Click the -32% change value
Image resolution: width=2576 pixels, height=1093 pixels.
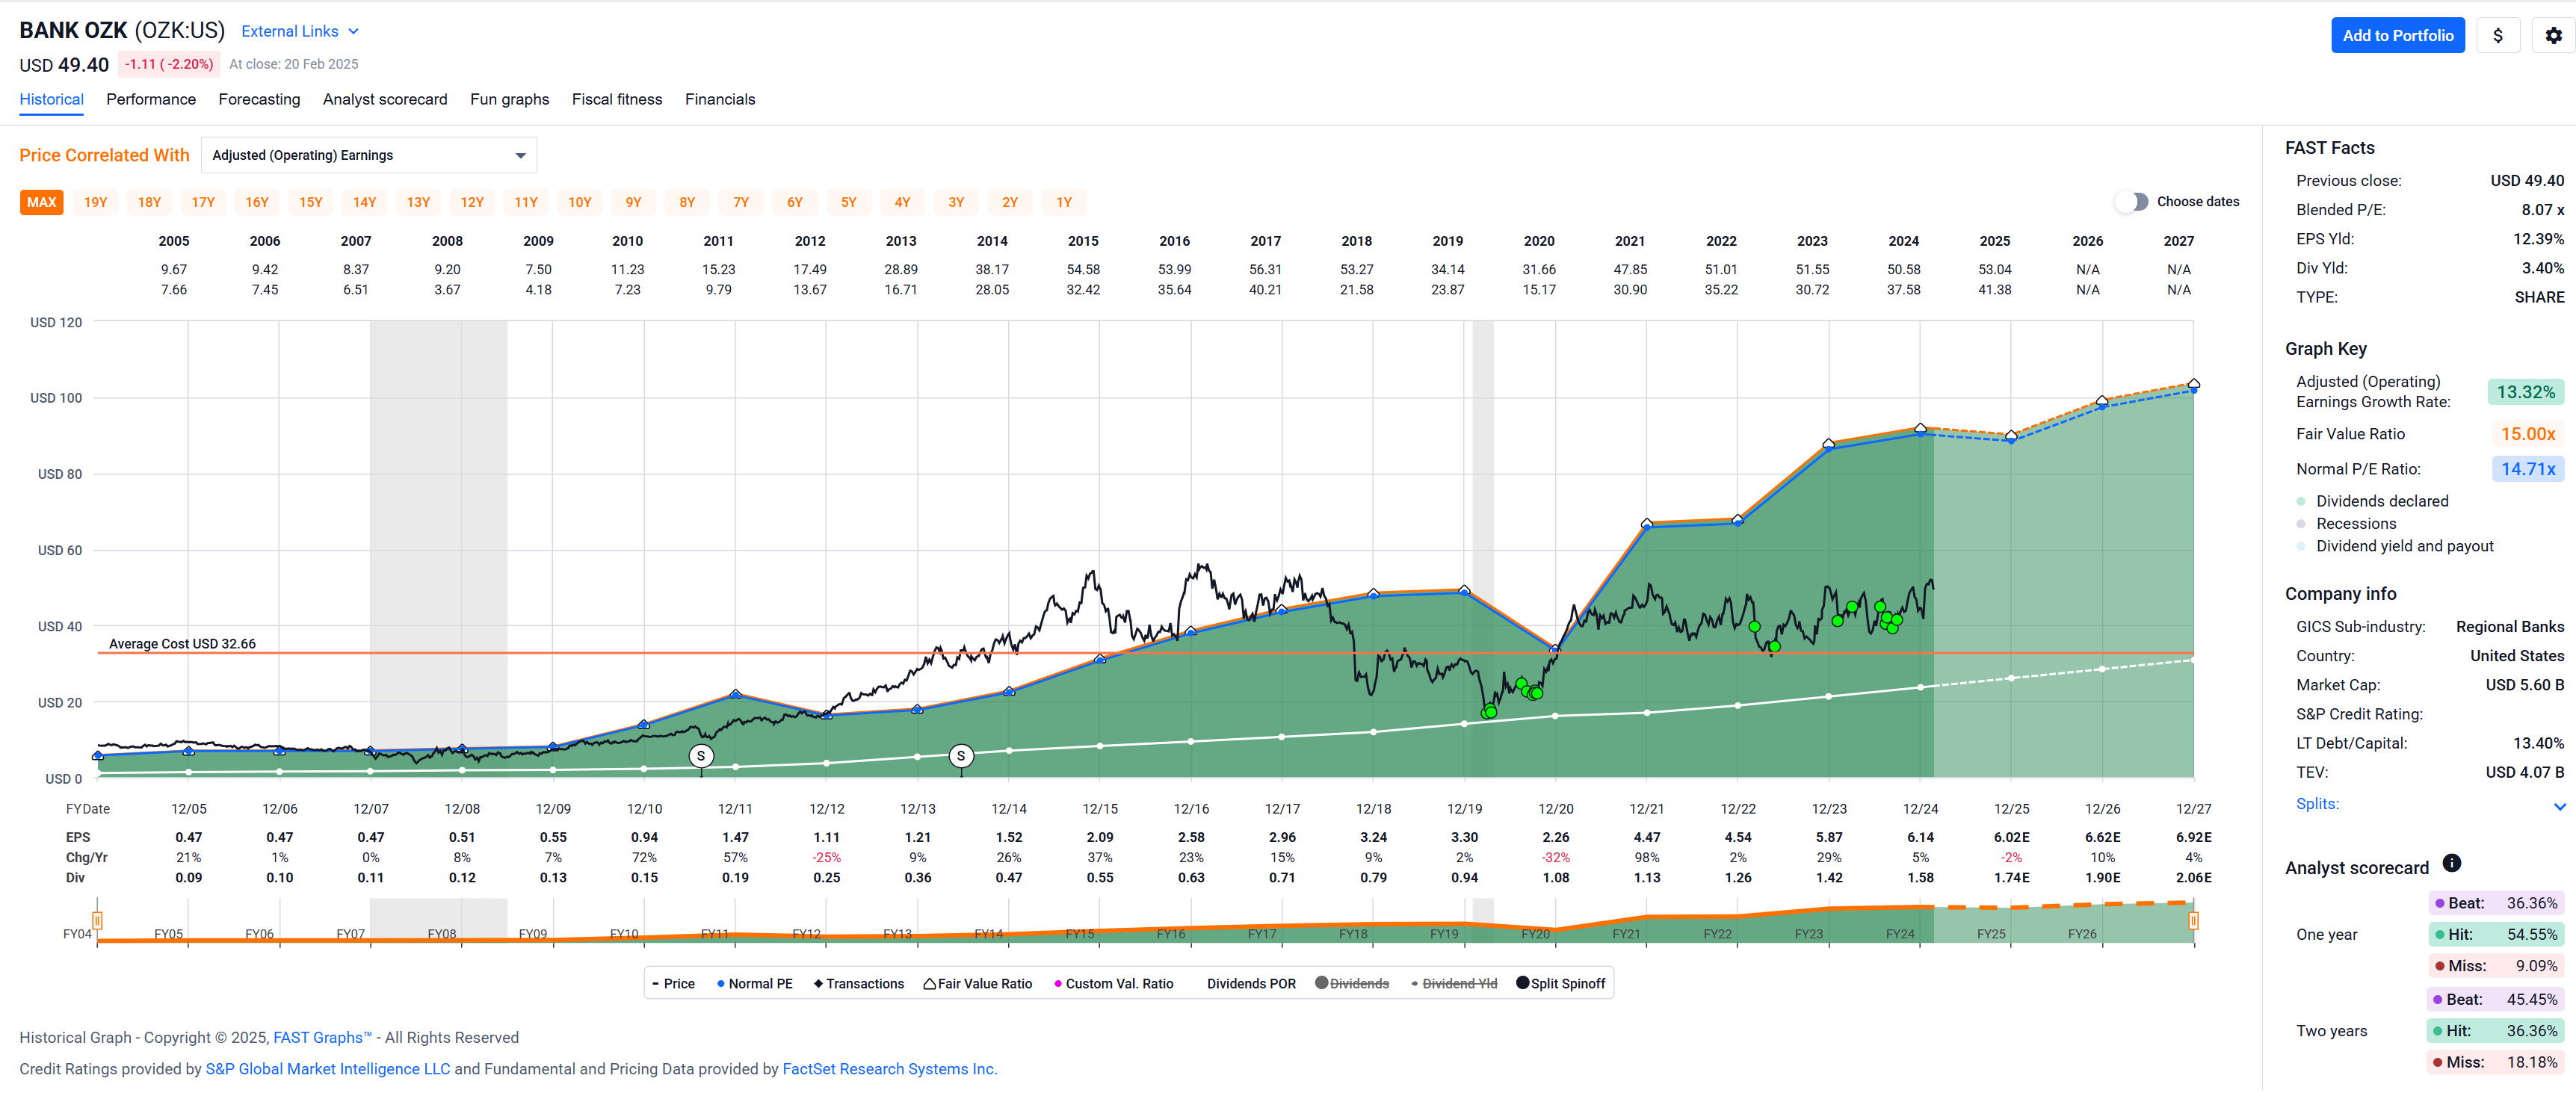pyautogui.click(x=1555, y=858)
